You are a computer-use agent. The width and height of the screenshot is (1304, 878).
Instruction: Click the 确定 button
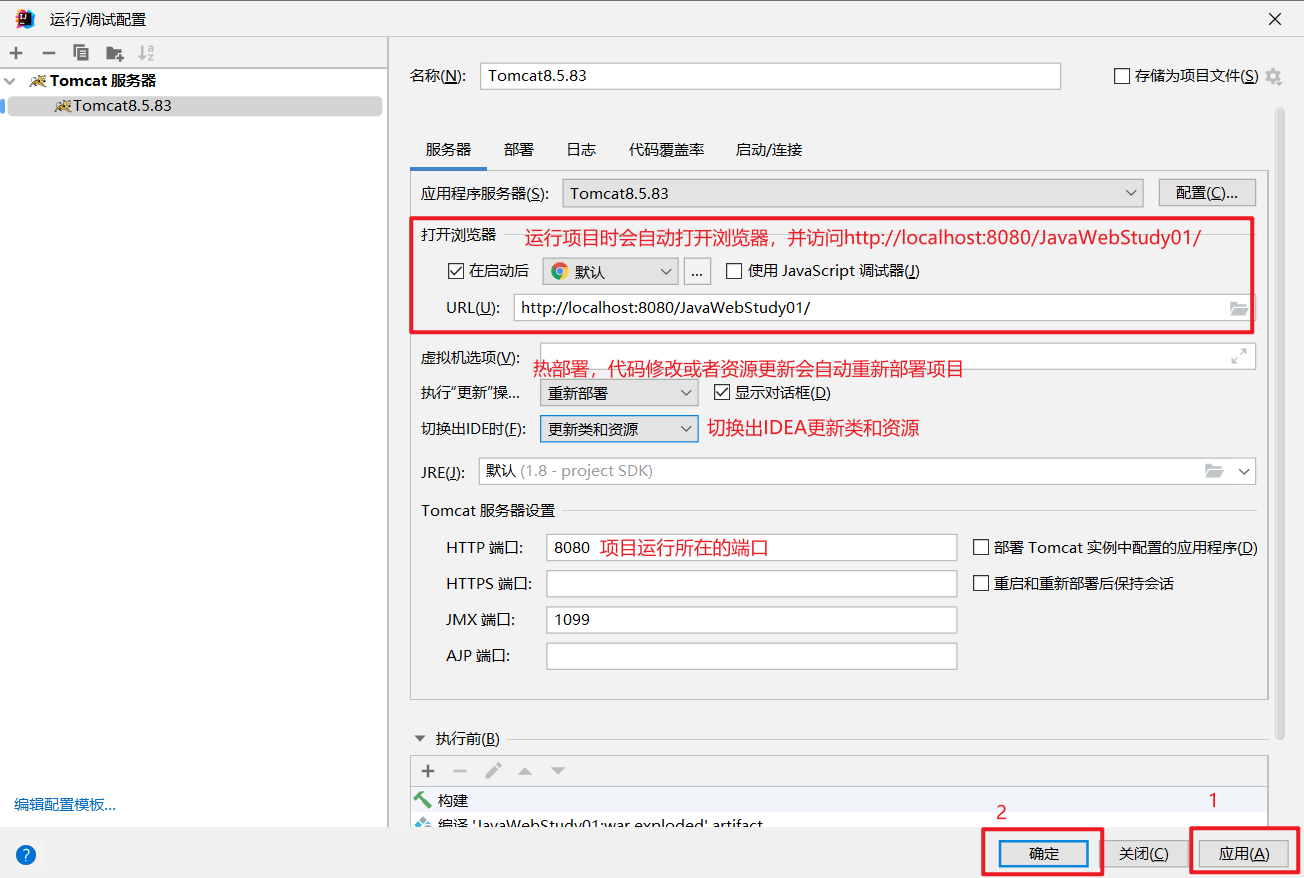click(1044, 854)
